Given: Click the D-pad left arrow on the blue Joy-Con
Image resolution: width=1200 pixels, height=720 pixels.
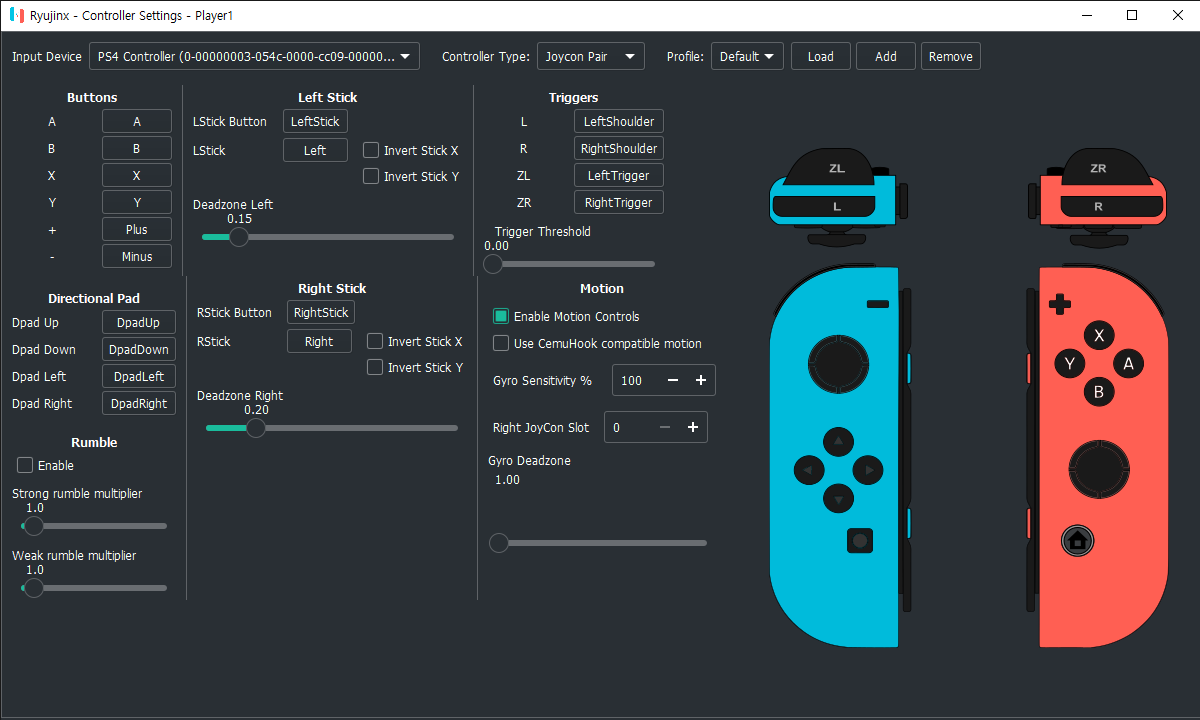Looking at the screenshot, I should pos(808,470).
